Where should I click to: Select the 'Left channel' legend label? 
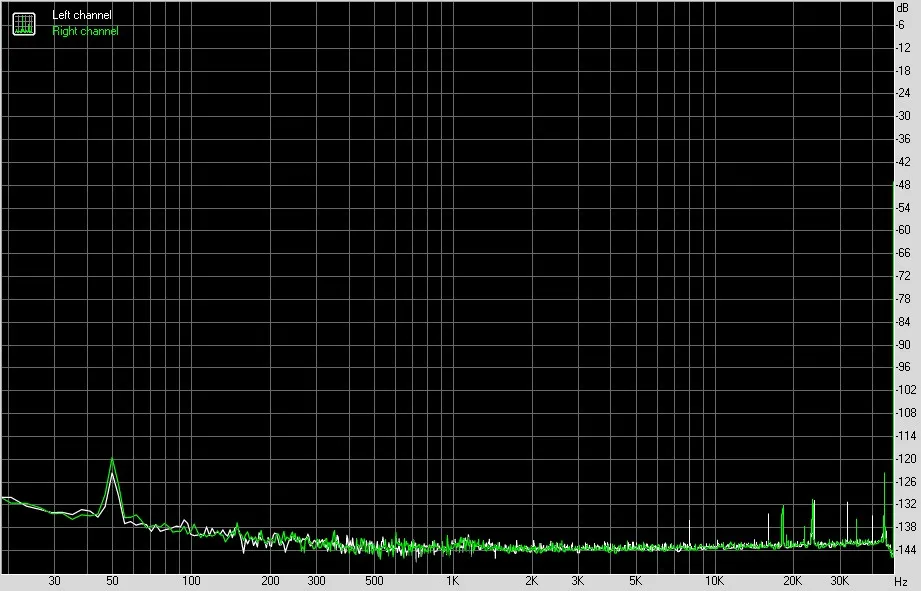82,15
